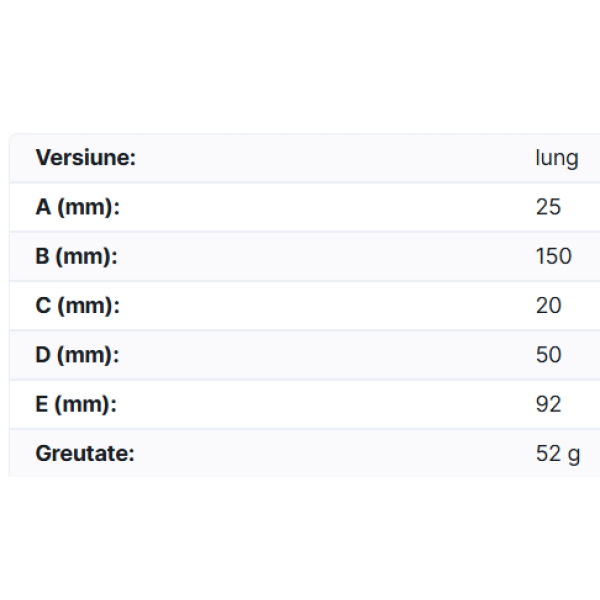Select the 'lung' version value
The image size is (600, 600).
[556, 158]
